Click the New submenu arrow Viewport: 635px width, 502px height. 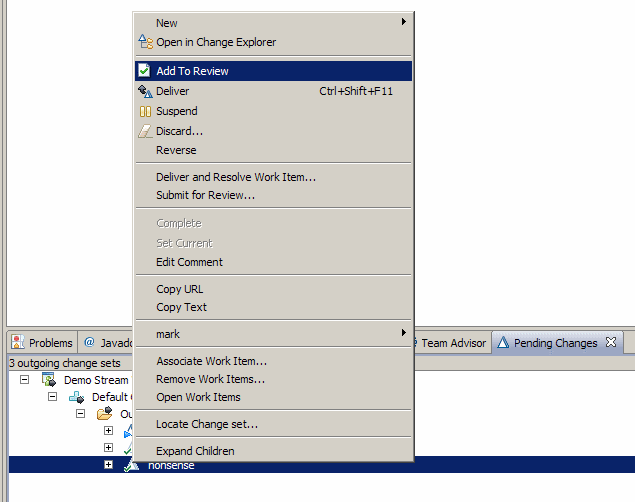403,21
